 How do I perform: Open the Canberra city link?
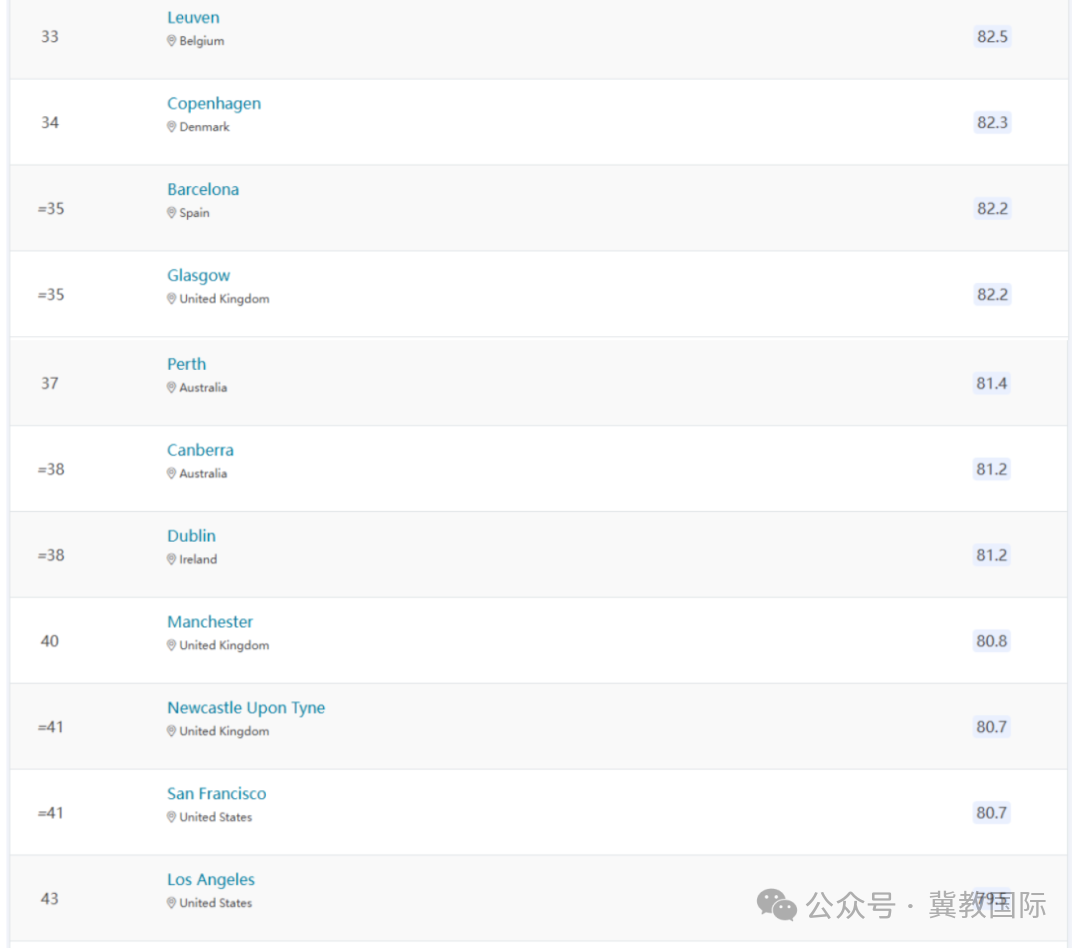(x=200, y=451)
